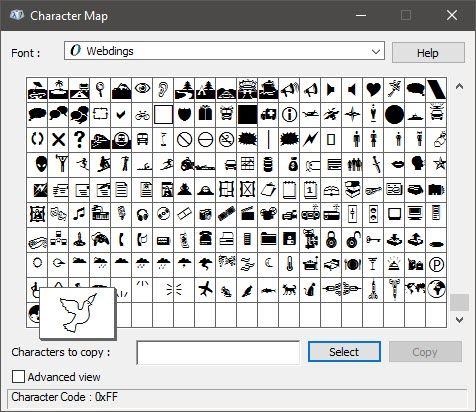
Task: Open the Webdings font dropdown
Action: (x=224, y=51)
